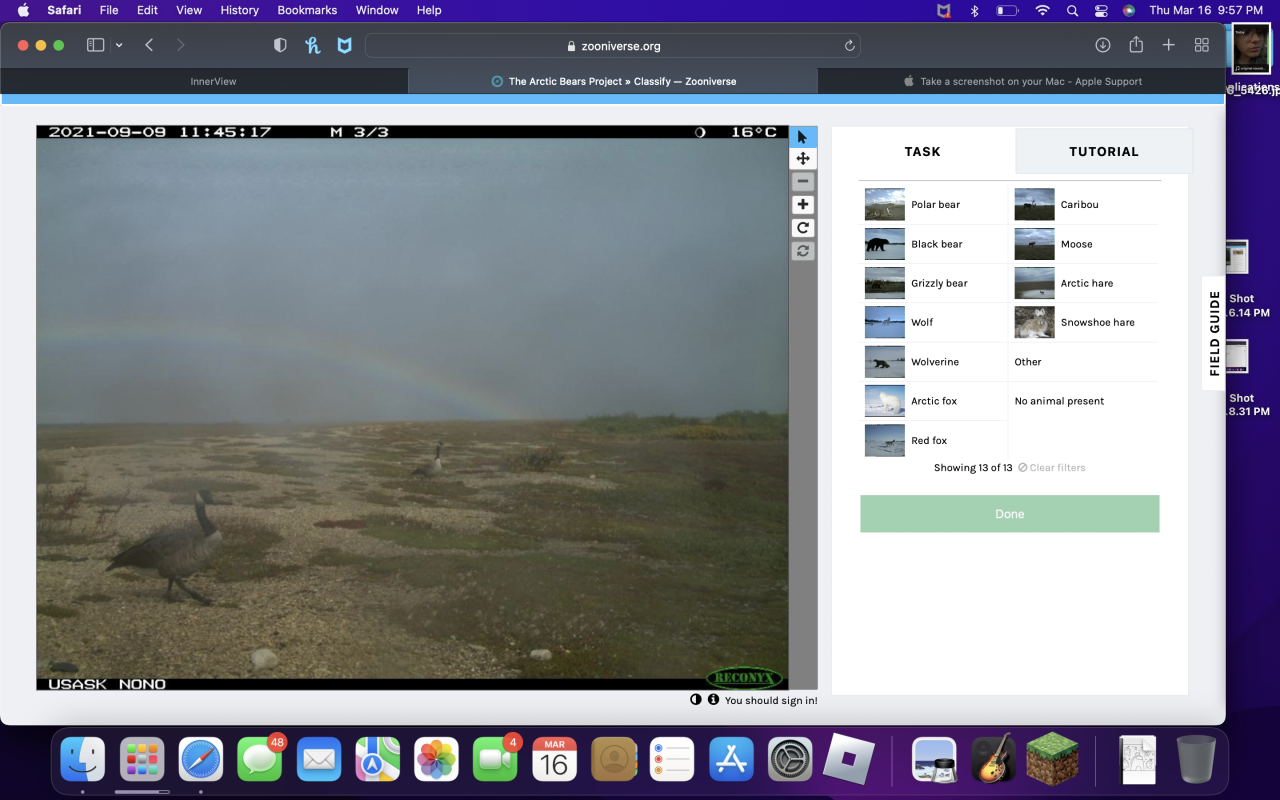This screenshot has height=800, width=1280.
Task: Open the Honey extension icon
Action: [x=312, y=45]
